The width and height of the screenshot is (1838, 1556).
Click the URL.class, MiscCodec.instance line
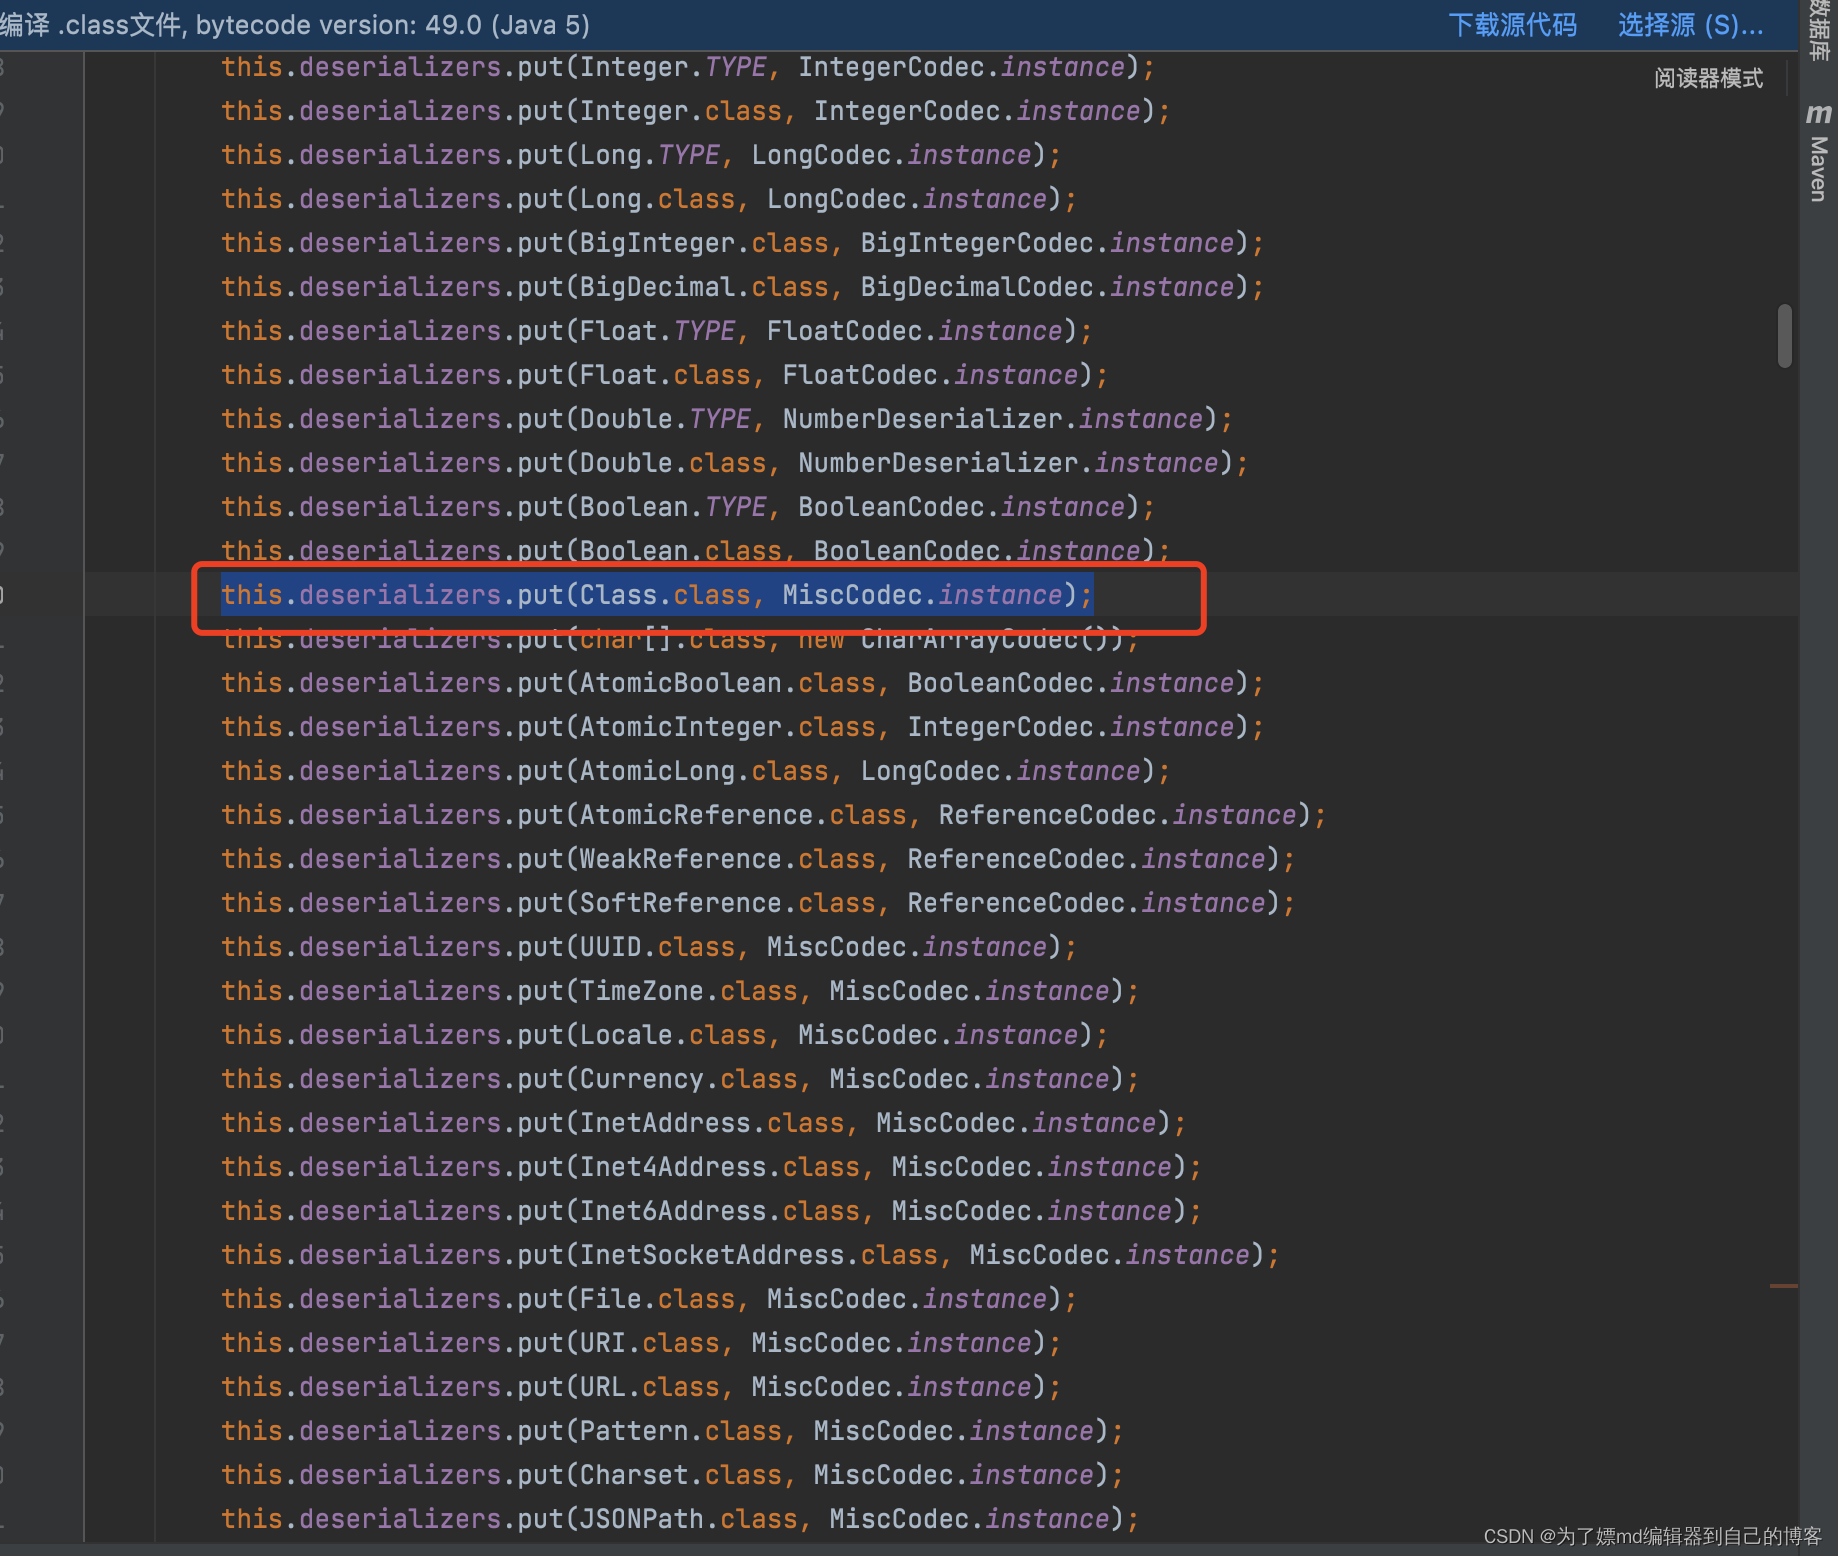coord(641,1387)
